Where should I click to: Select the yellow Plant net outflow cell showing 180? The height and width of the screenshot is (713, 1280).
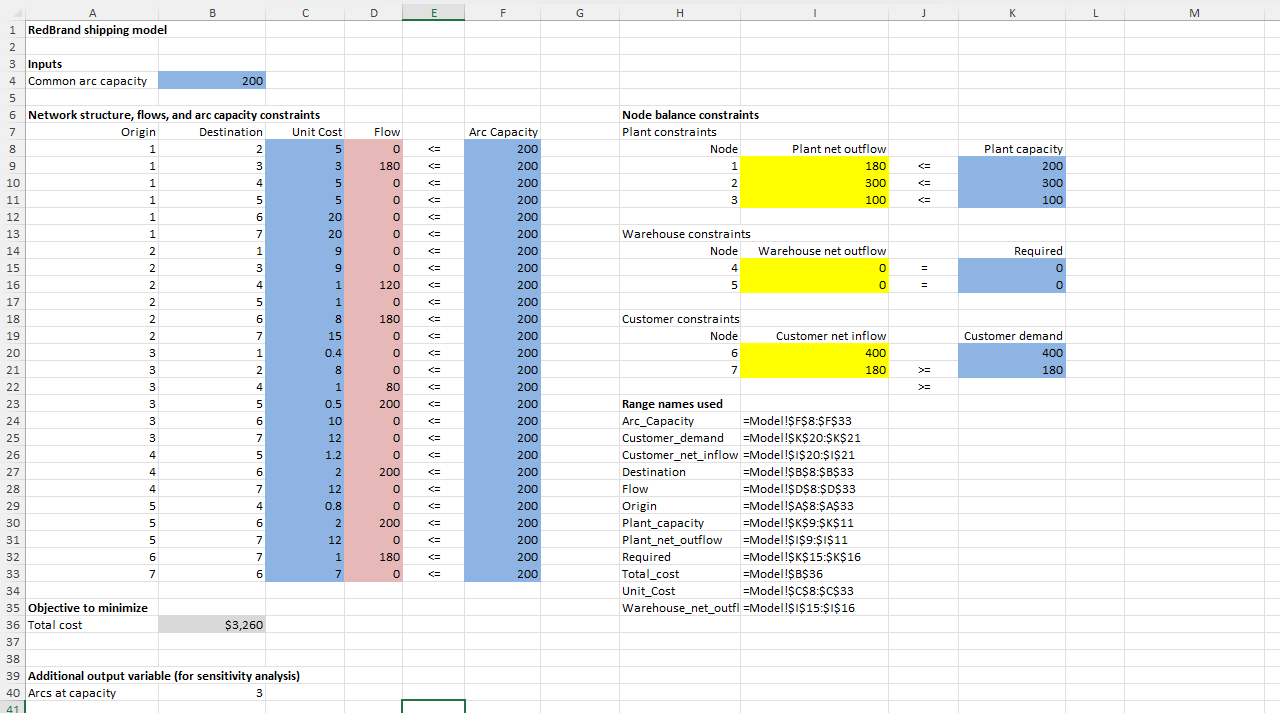pyautogui.click(x=814, y=165)
